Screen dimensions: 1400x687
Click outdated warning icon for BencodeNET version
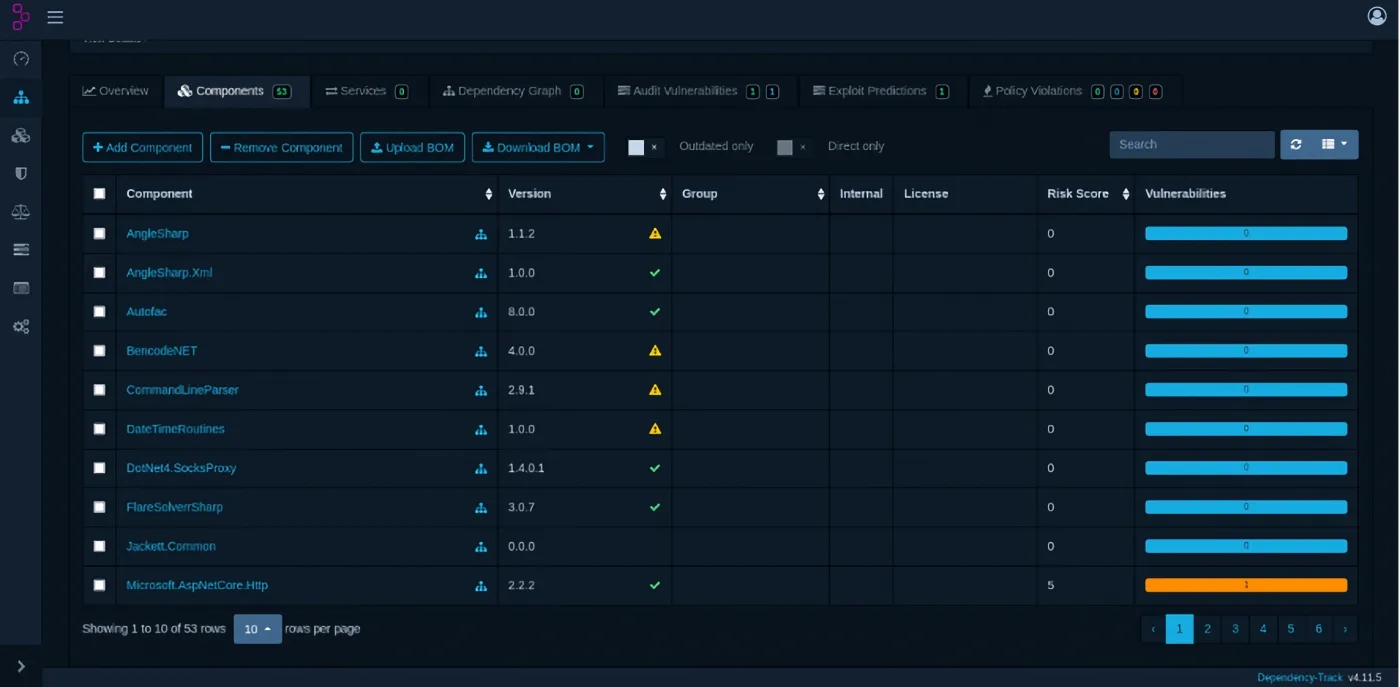tap(655, 350)
